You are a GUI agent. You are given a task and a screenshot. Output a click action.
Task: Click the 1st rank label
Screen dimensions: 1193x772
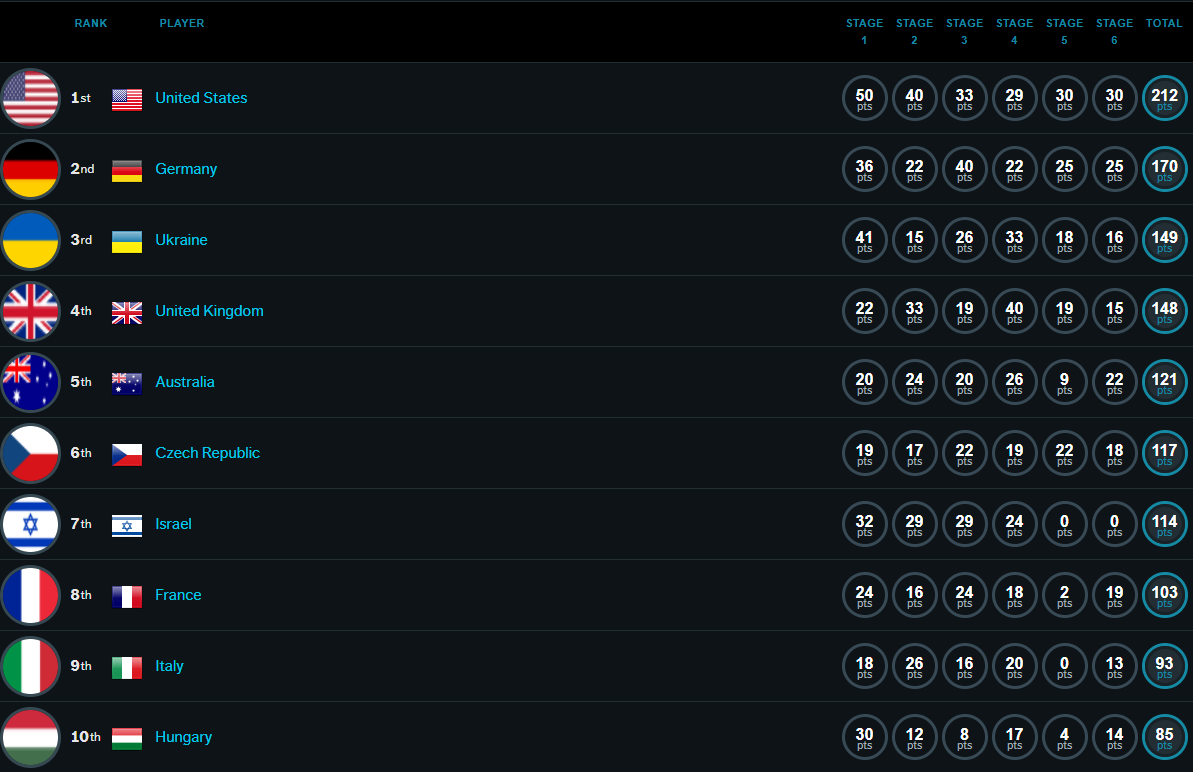click(81, 98)
